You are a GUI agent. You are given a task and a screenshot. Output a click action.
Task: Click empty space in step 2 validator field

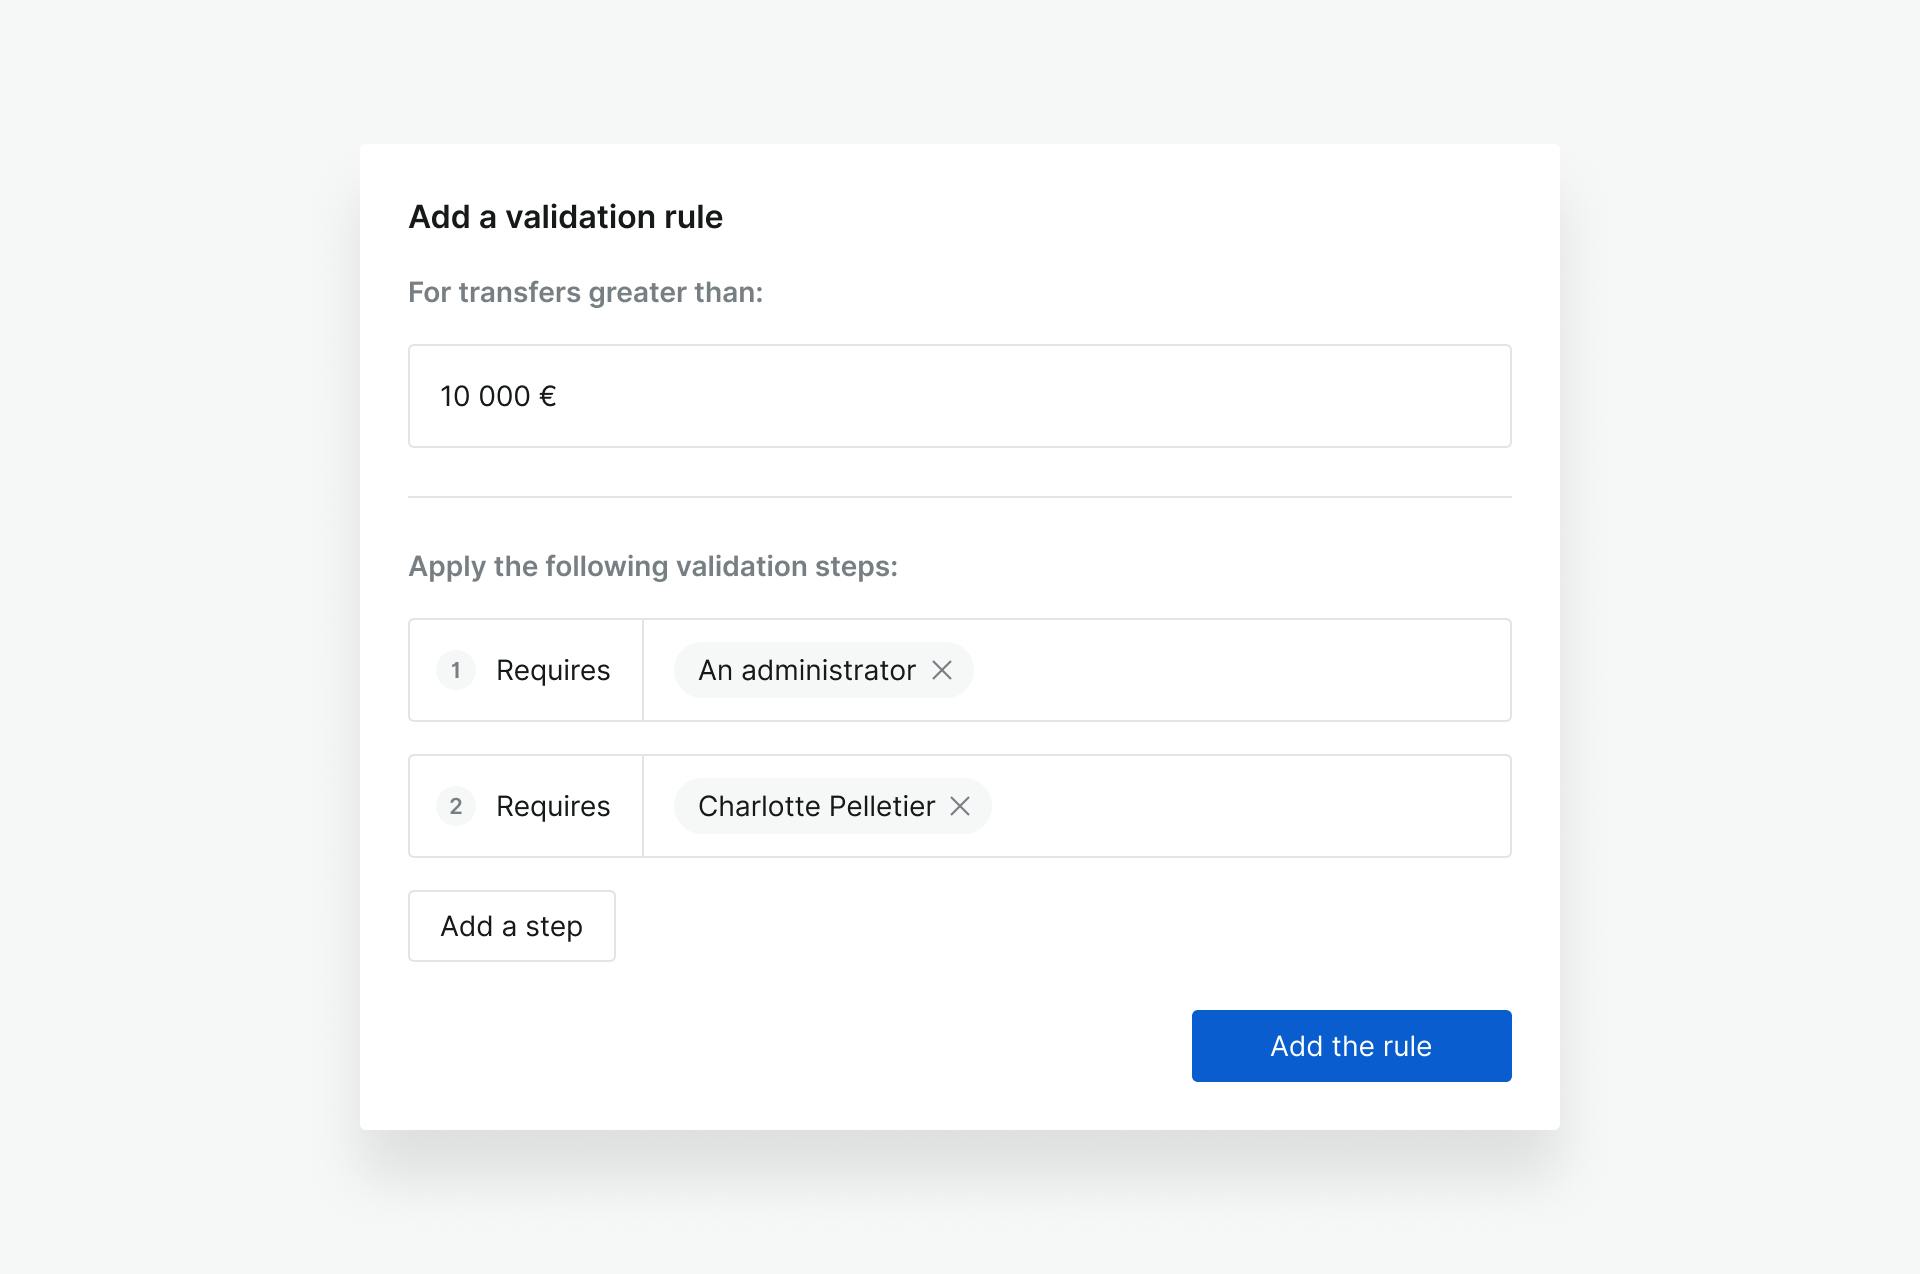(1250, 806)
